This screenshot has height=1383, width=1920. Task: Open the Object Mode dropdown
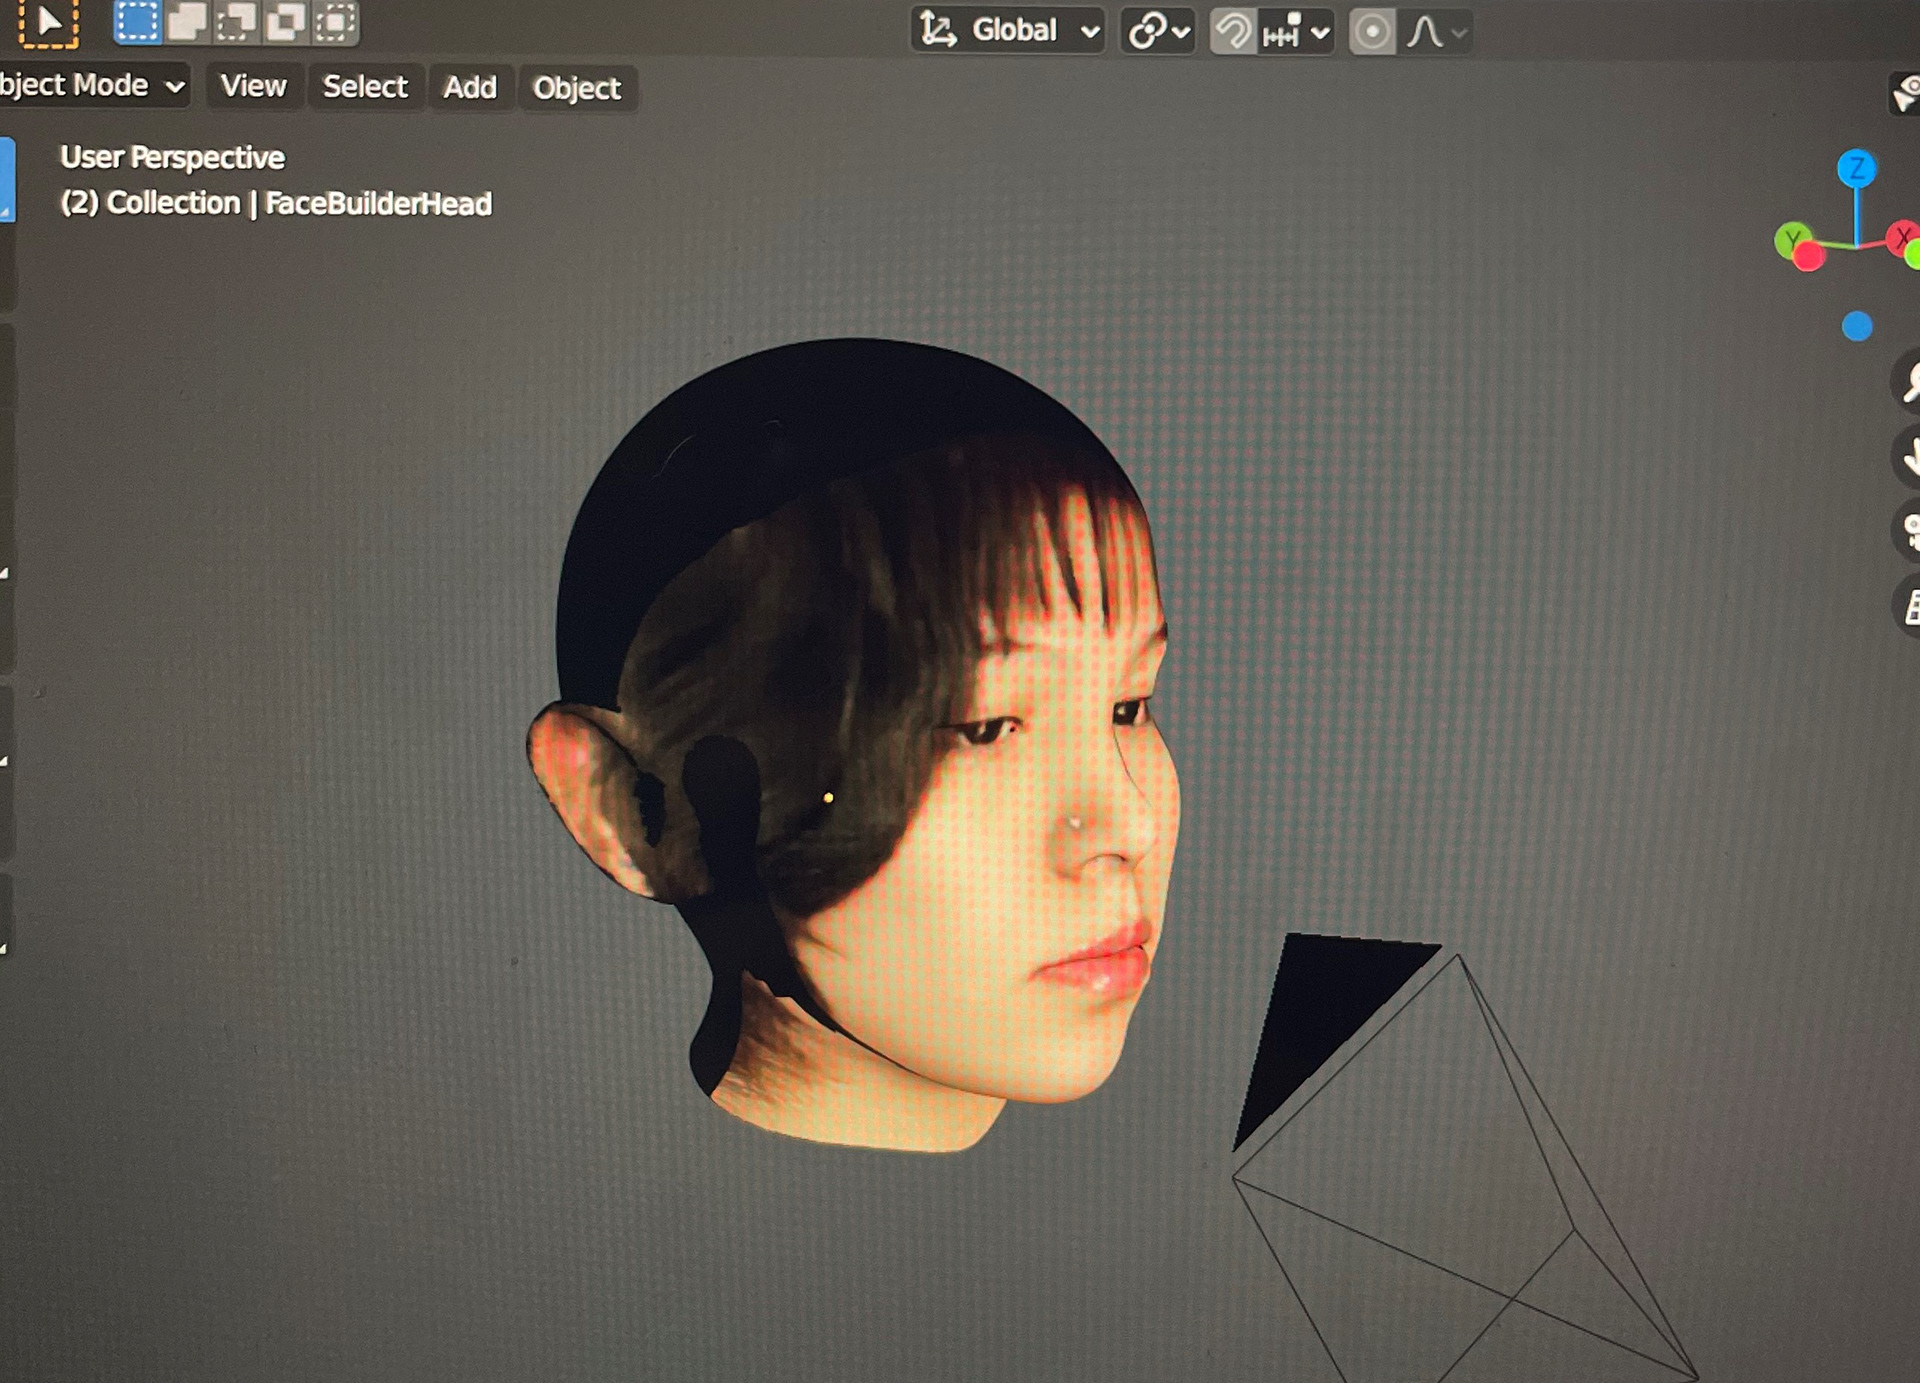pyautogui.click(x=90, y=86)
